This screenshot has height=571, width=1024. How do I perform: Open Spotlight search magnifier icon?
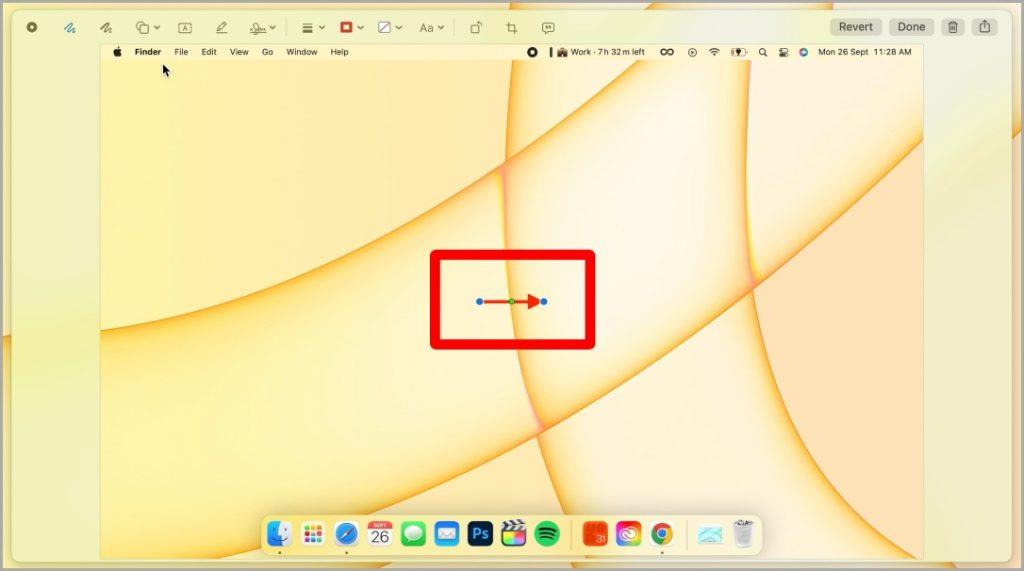[x=763, y=52]
